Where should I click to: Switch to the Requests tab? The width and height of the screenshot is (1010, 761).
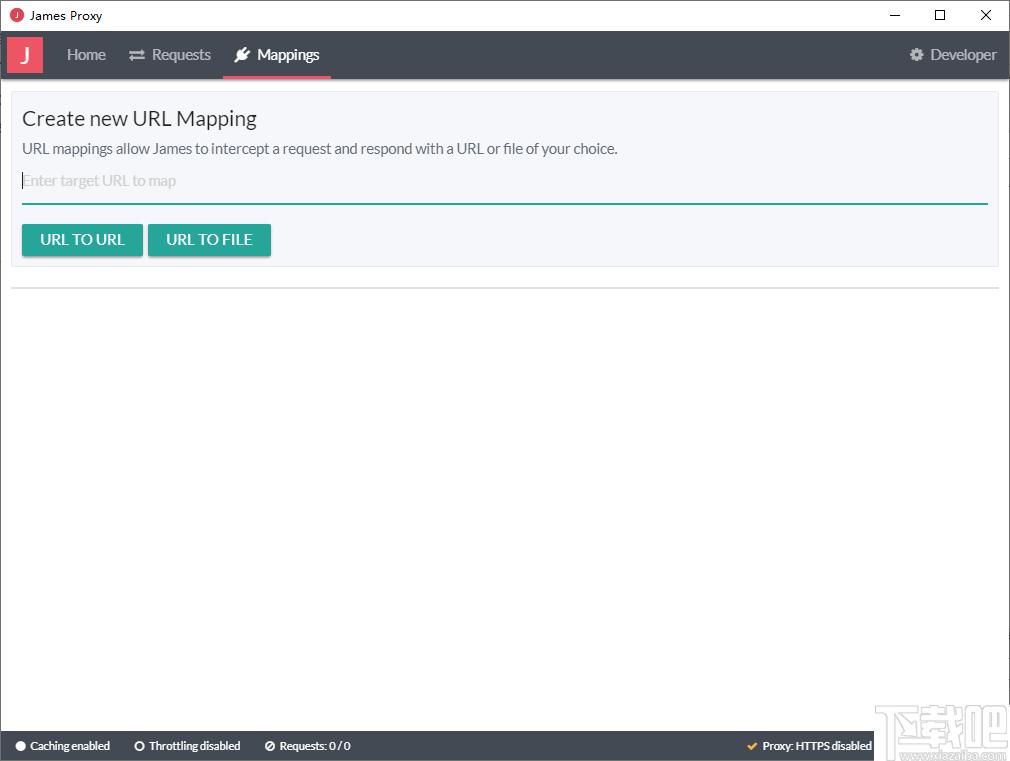[x=170, y=55]
